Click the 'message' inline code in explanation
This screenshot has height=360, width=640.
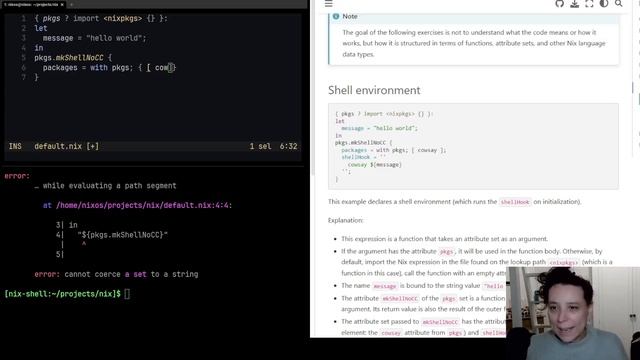tap(384, 286)
